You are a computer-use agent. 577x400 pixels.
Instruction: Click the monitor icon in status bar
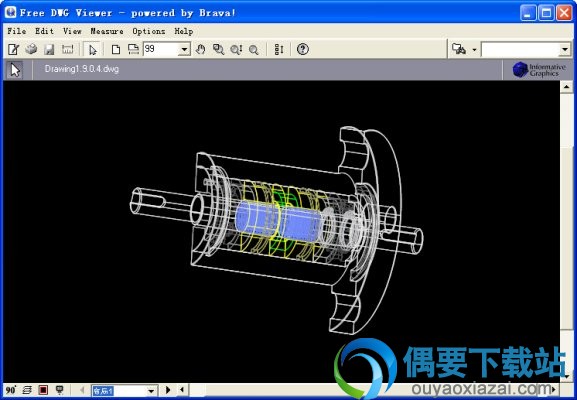click(x=59, y=390)
